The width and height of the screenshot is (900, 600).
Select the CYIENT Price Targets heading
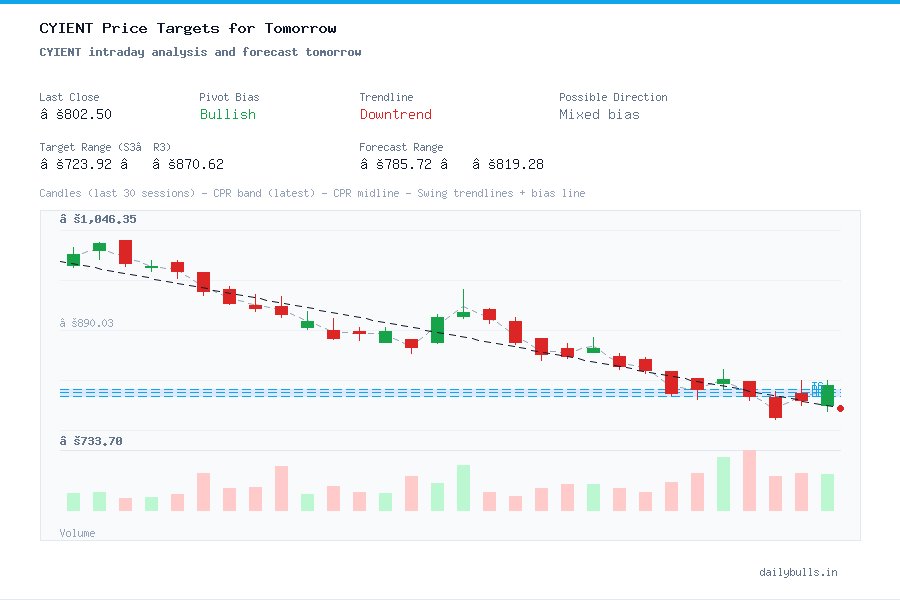187,28
